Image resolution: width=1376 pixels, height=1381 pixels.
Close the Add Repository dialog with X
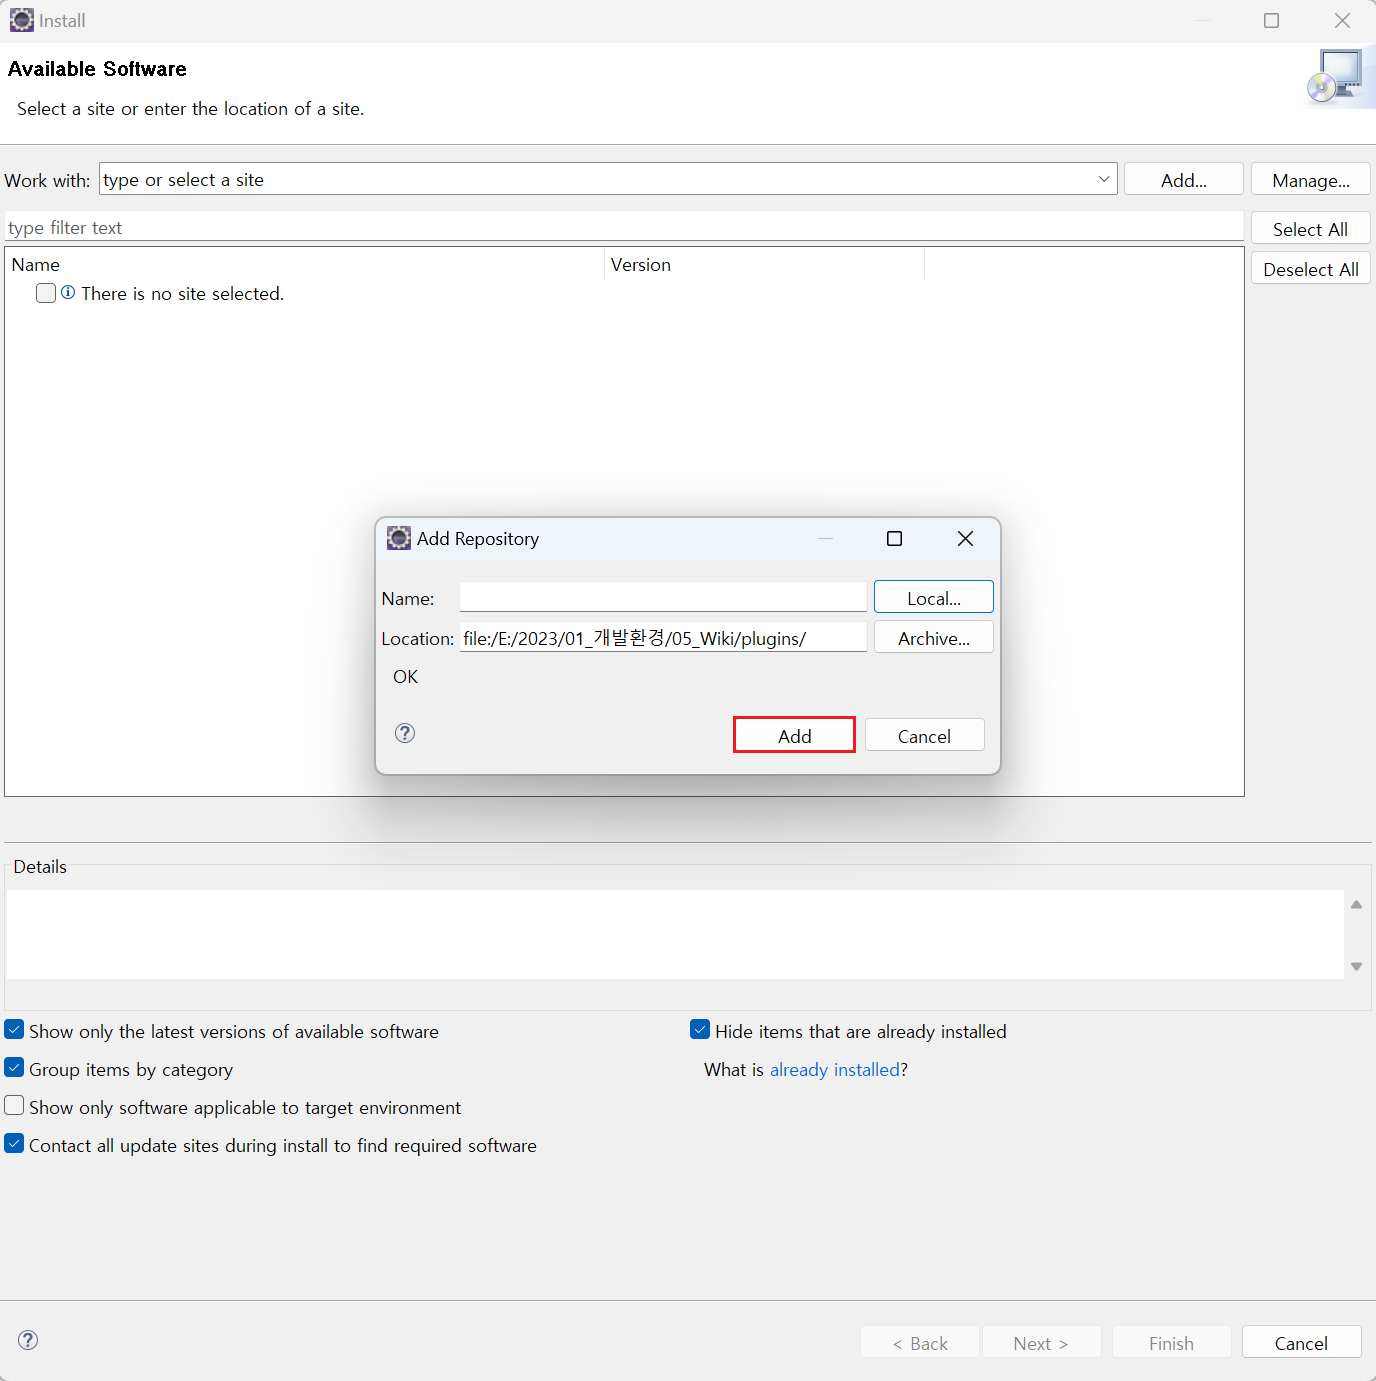pos(965,539)
